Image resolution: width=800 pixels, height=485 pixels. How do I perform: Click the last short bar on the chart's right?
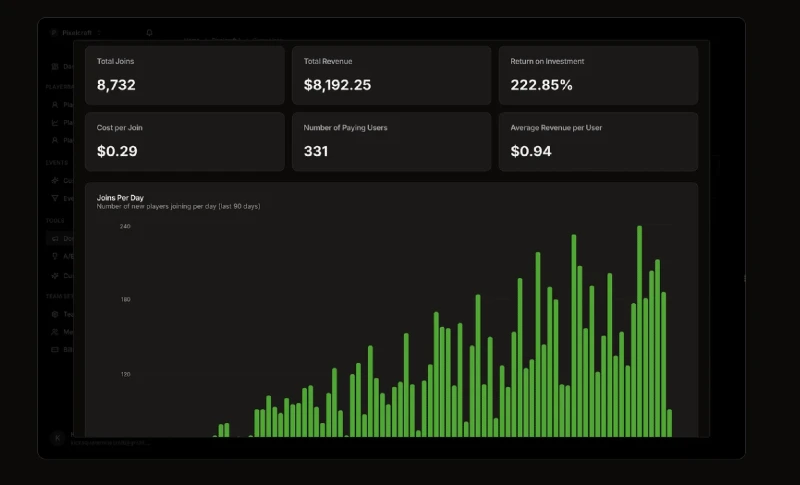[669, 423]
